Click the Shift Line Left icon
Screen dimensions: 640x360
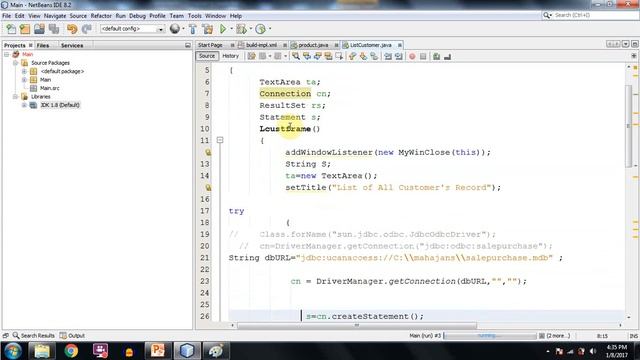(388, 56)
